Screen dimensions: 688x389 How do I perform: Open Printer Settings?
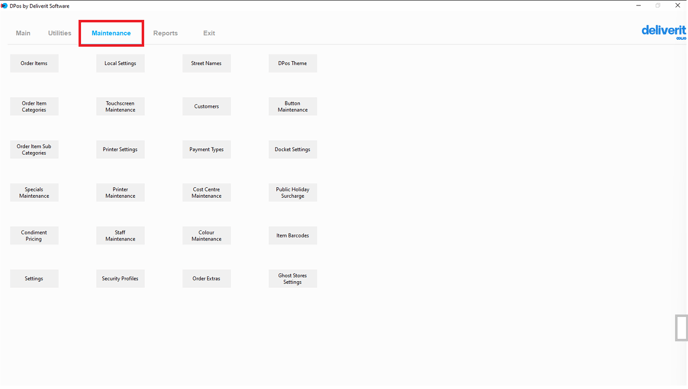pos(120,150)
